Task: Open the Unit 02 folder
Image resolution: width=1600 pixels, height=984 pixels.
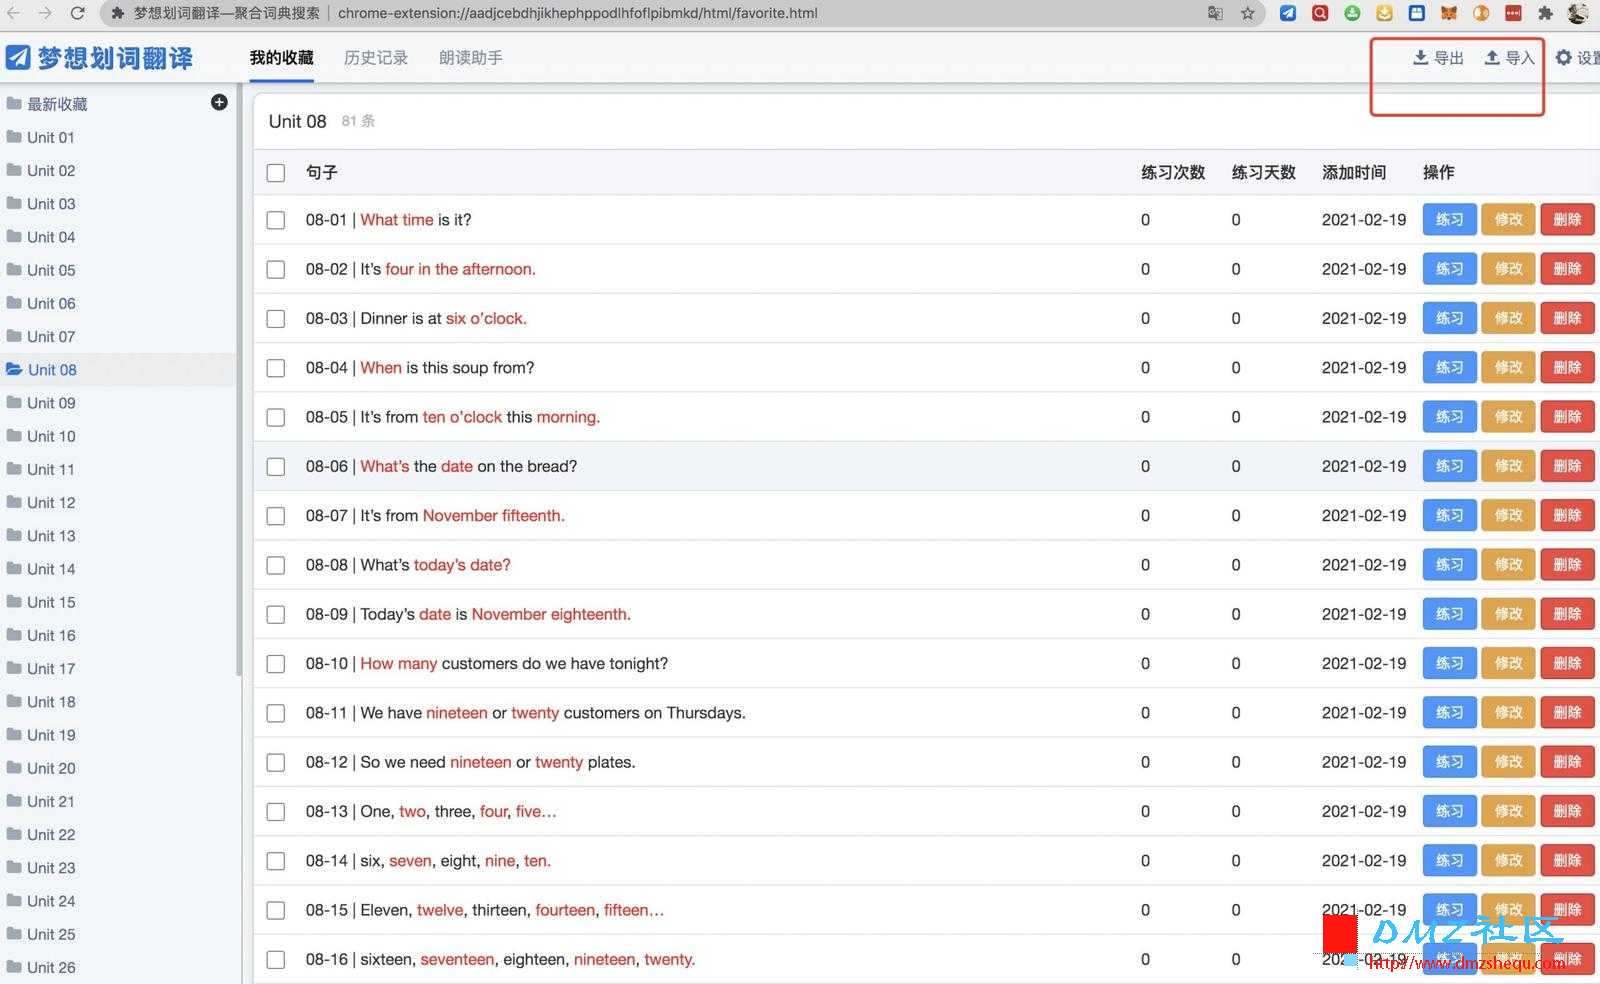Action: [118, 170]
